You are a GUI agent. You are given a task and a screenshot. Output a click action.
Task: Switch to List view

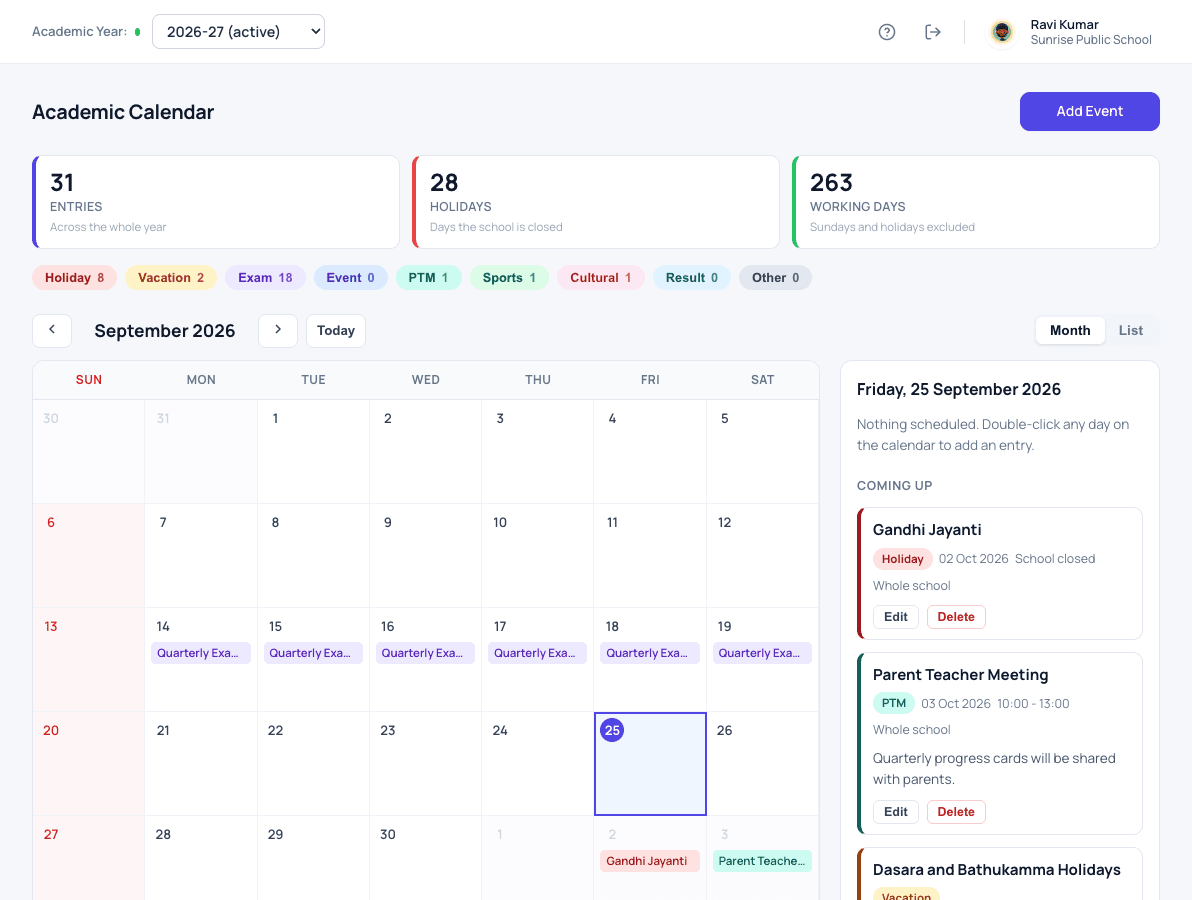[x=1130, y=331]
